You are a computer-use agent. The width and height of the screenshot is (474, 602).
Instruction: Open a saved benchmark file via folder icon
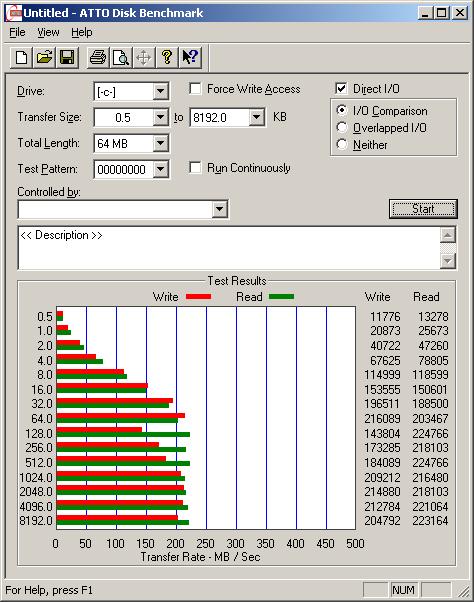[x=44, y=58]
